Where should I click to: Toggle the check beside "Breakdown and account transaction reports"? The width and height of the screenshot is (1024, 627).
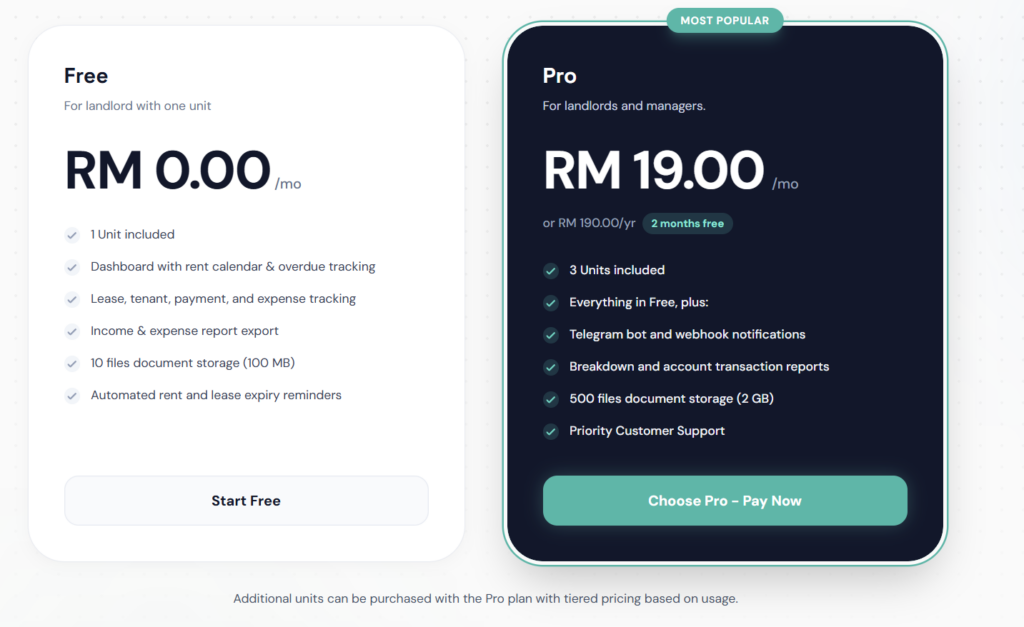(550, 367)
